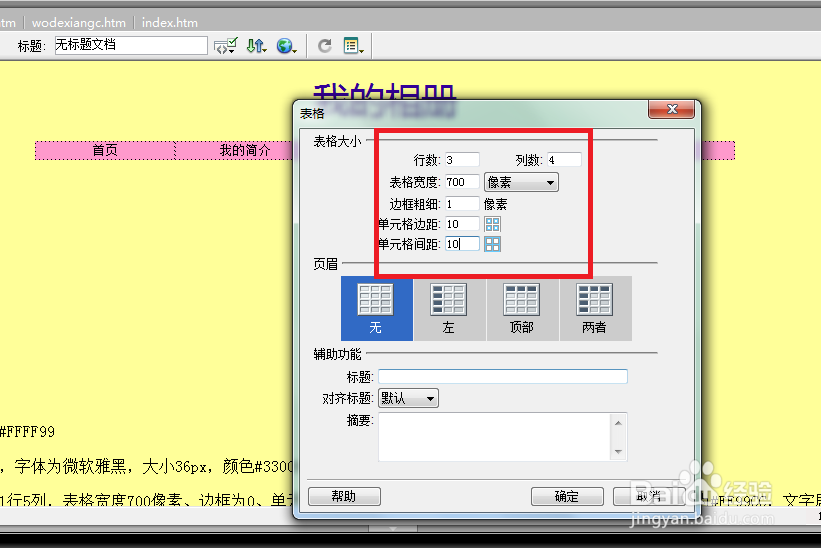Click the 辅助功能 标题 input field
Screen dimensions: 821x548
tap(503, 376)
